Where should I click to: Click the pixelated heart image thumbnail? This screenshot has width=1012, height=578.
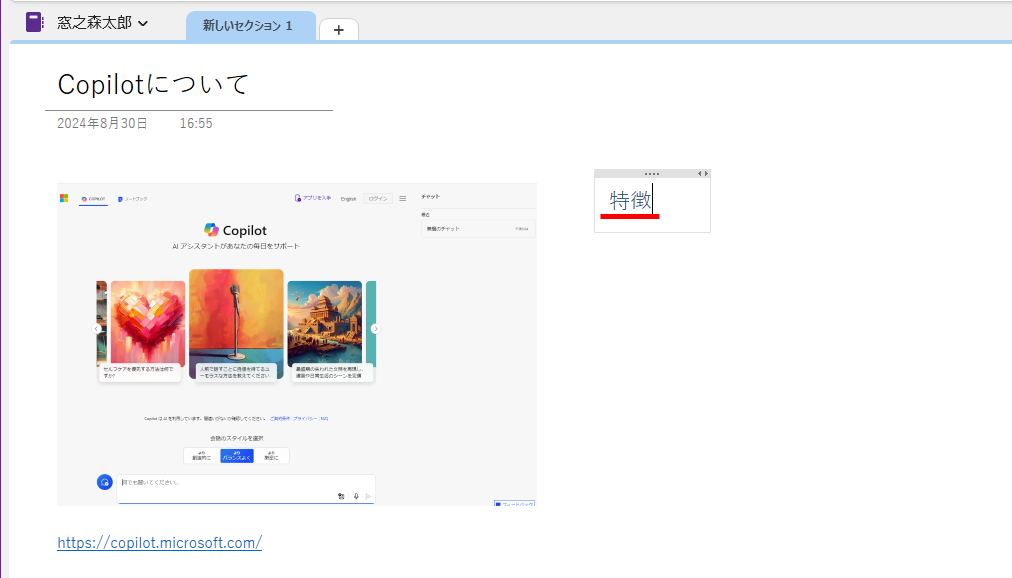click(147, 320)
